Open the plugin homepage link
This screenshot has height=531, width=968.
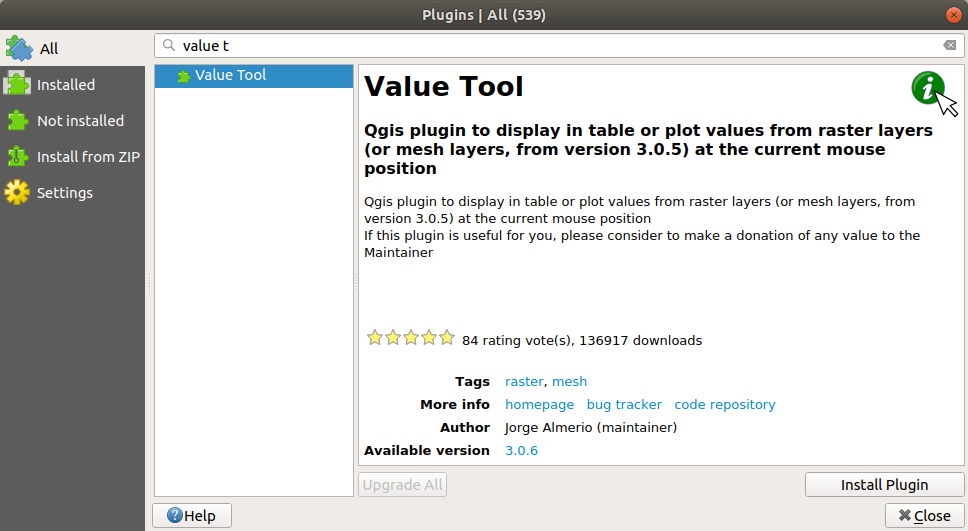pos(539,405)
